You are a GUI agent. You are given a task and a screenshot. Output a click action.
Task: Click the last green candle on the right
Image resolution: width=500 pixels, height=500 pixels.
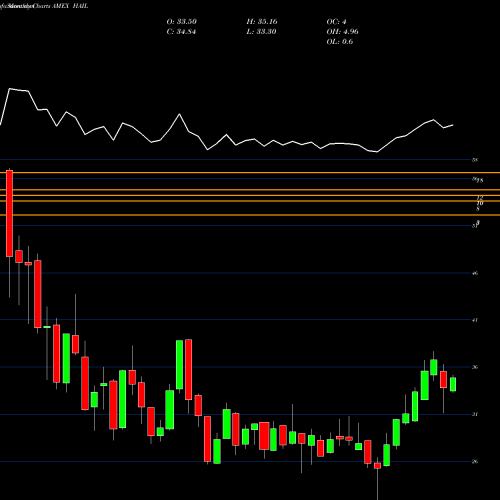coord(453,384)
